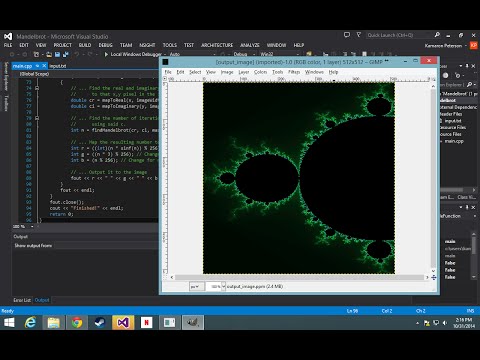480x360 pixels.
Task: Open the BUILD menu in Visual Studio
Action: 85,45
